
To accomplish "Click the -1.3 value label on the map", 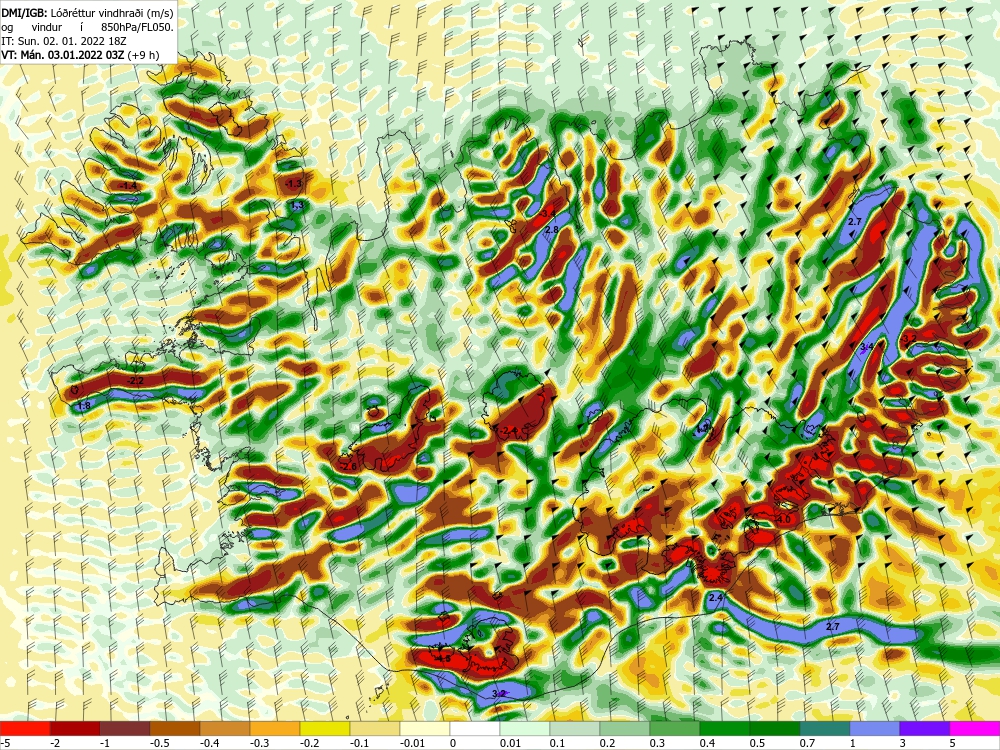I will click(x=293, y=184).
